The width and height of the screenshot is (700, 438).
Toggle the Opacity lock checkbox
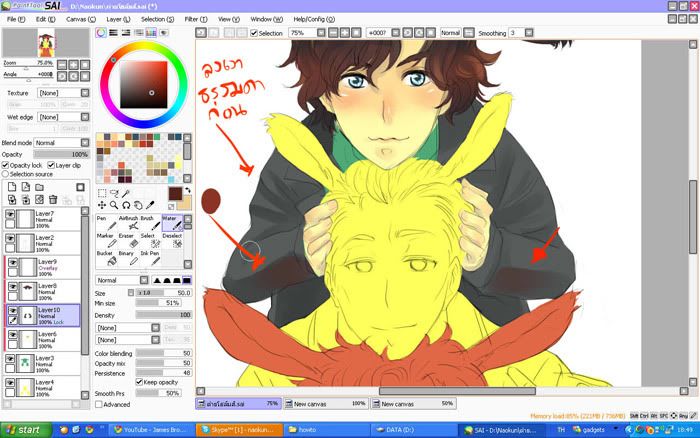[6, 165]
